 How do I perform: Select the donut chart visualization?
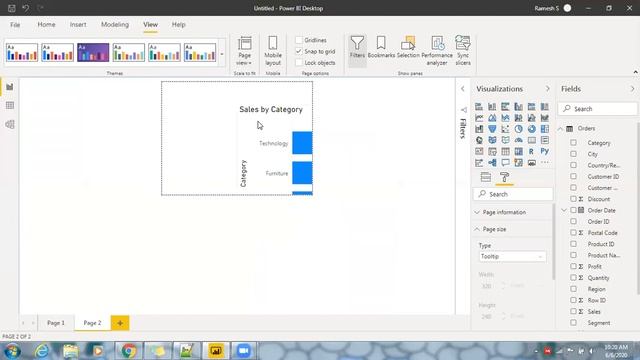531,129
